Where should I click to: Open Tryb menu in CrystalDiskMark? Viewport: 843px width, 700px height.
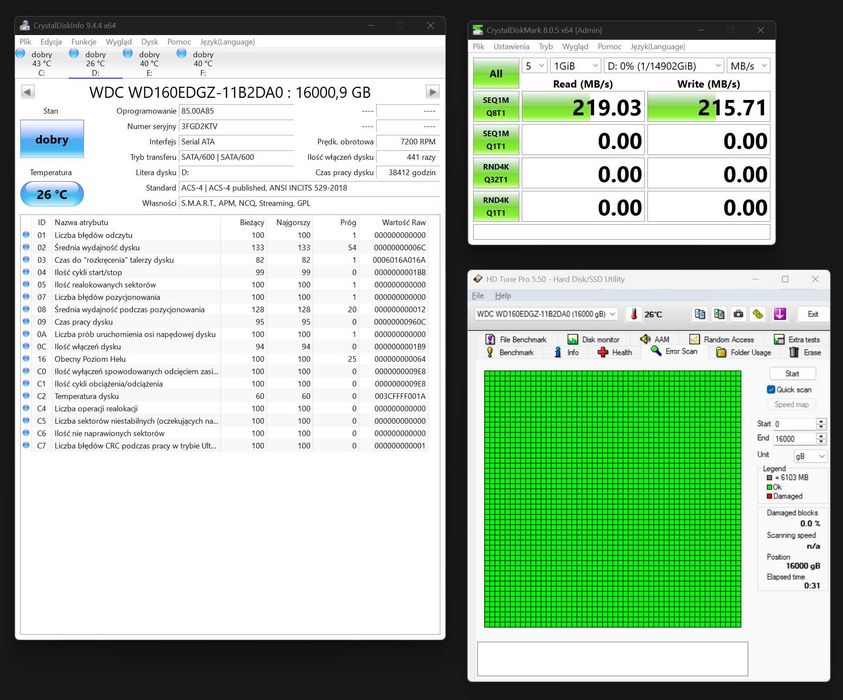(546, 47)
